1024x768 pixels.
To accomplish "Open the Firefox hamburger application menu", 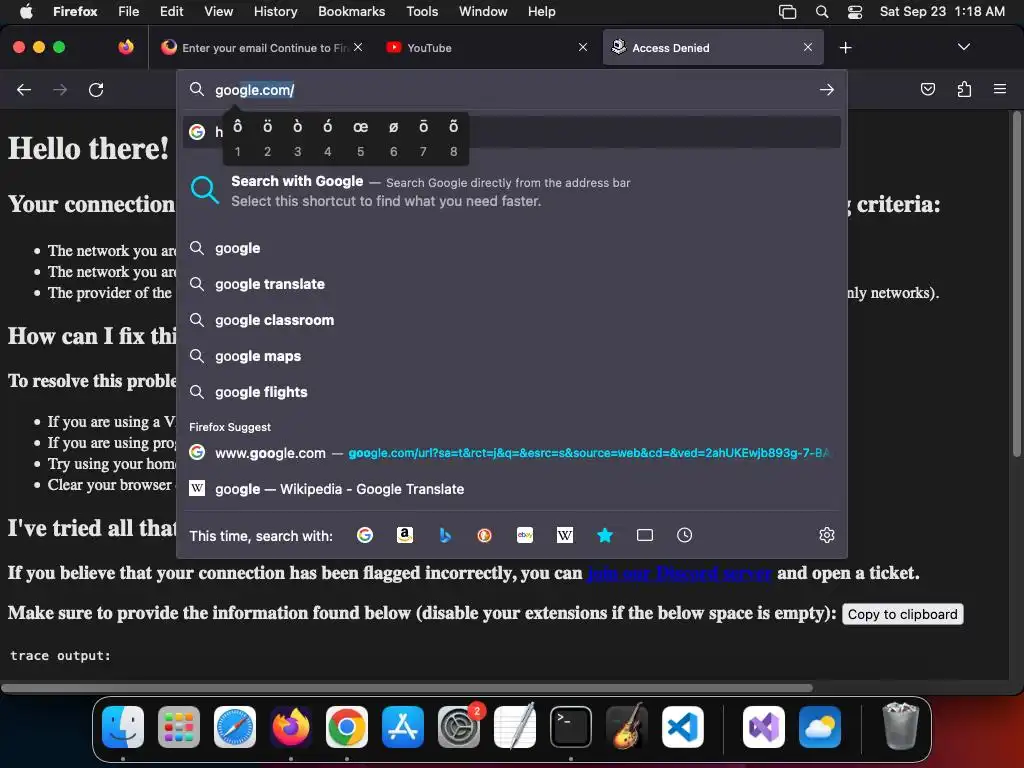I will click(x=999, y=89).
